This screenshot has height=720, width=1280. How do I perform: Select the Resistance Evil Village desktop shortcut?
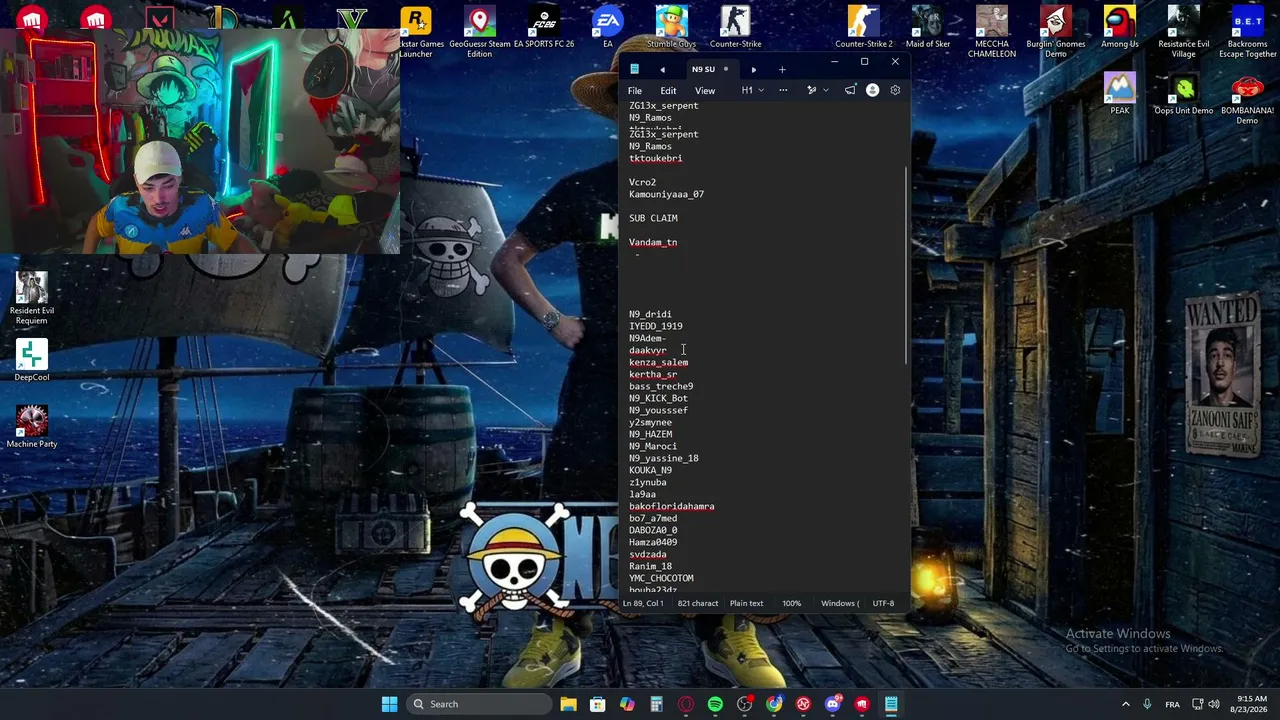[1184, 32]
